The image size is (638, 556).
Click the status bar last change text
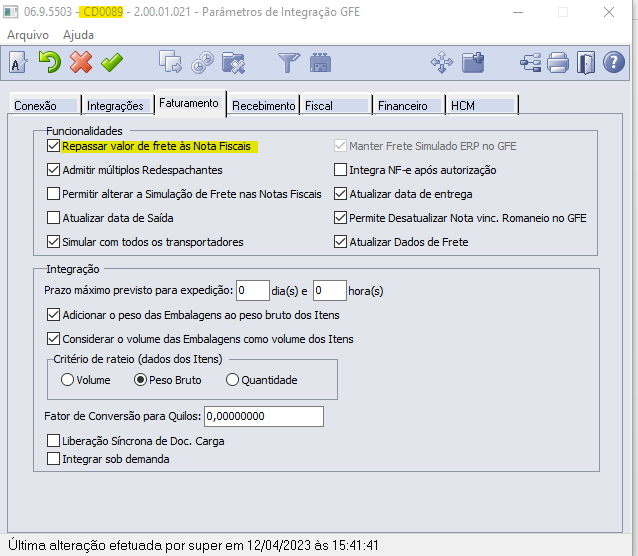[193, 545]
